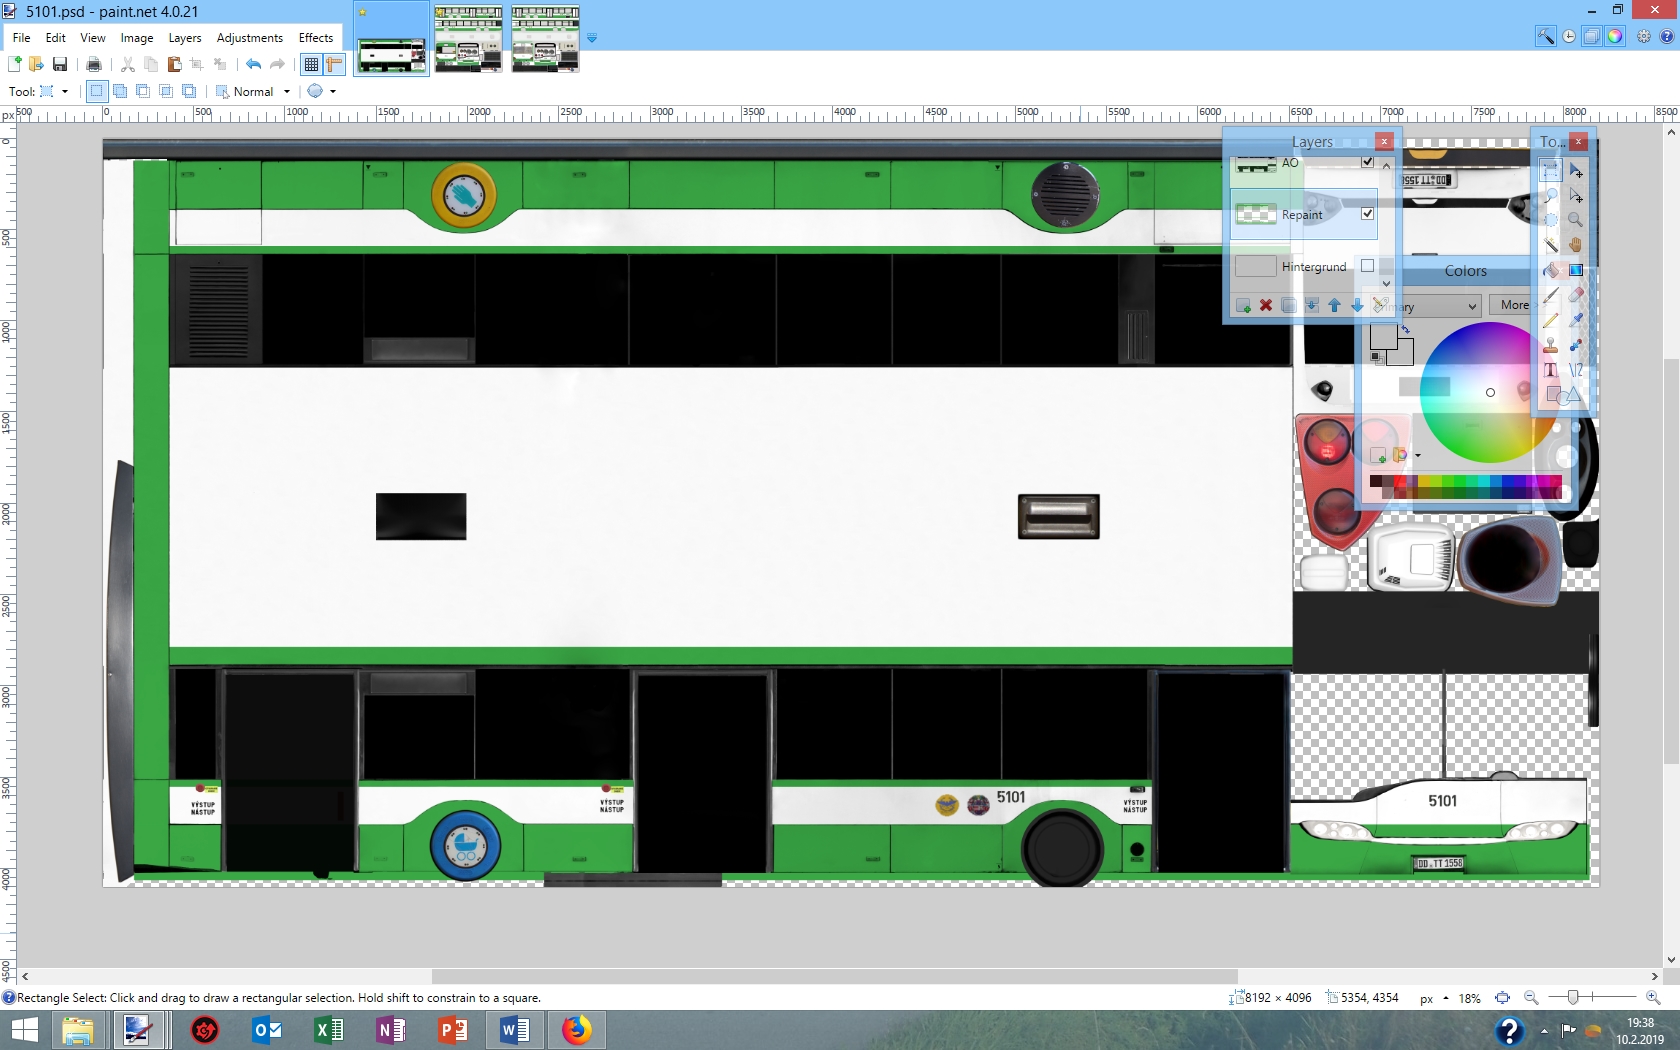Click the Save icon in toolbar
1680x1050 pixels.
click(x=60, y=64)
